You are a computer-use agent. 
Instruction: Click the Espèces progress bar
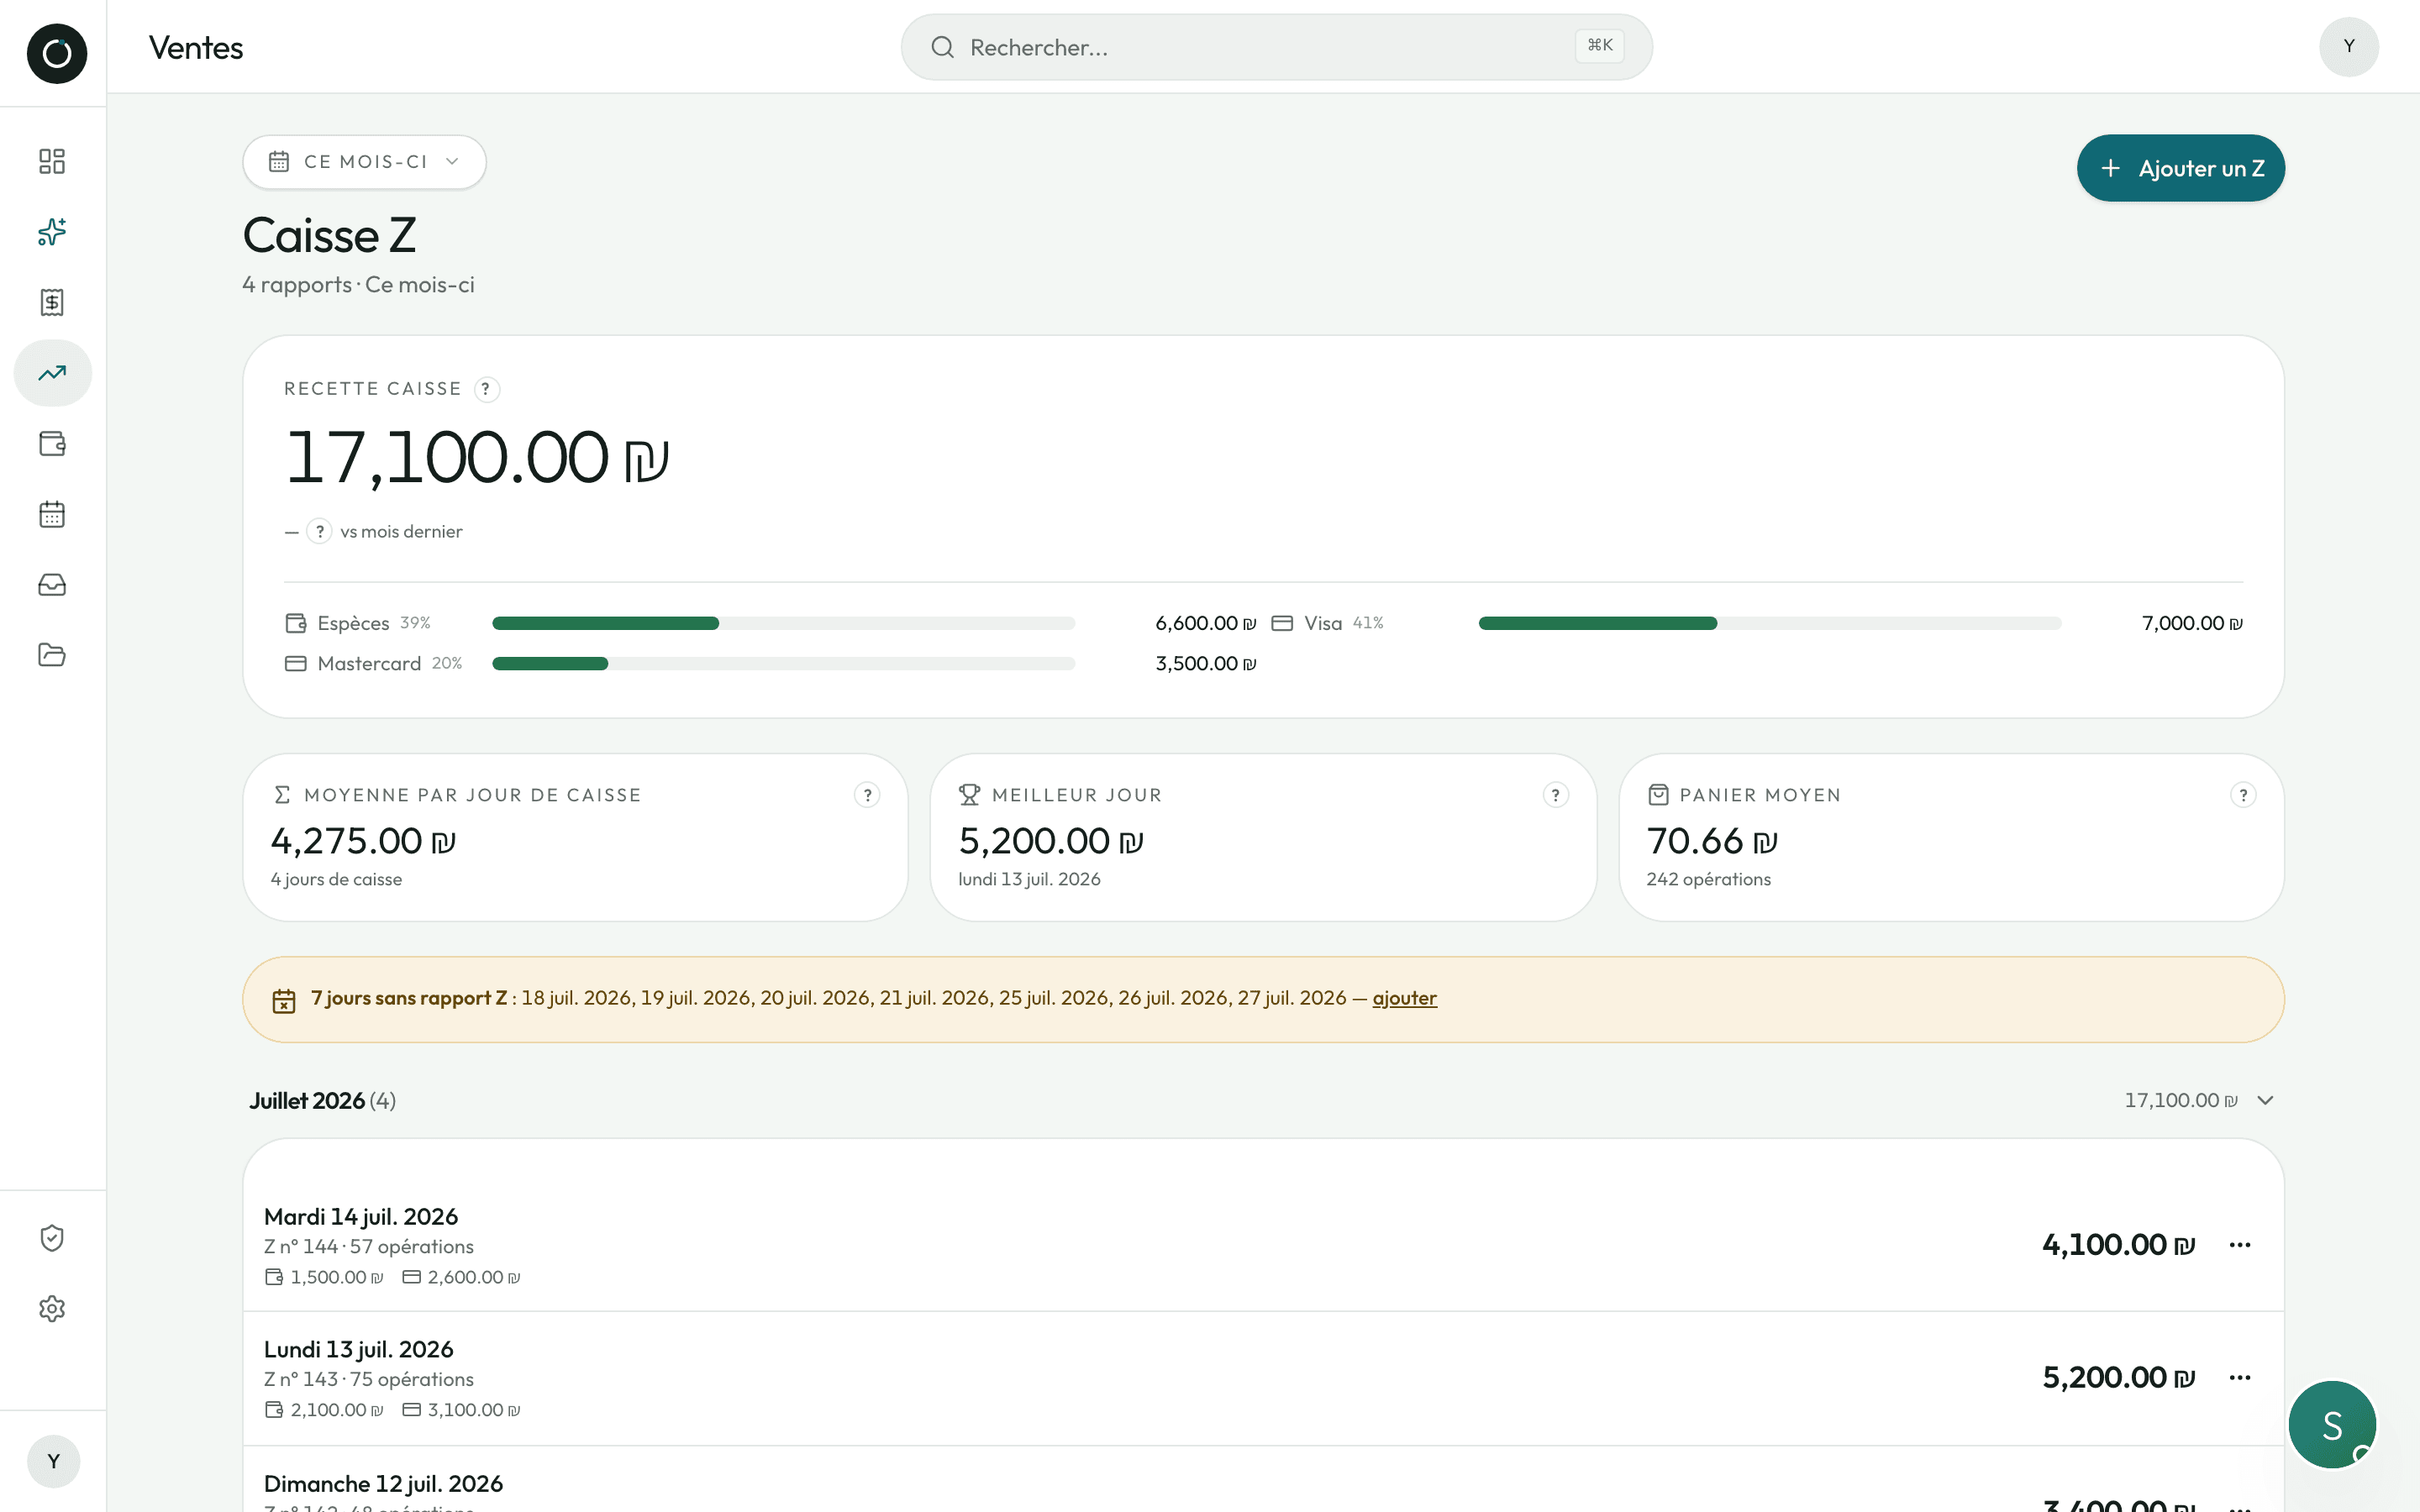coord(783,623)
